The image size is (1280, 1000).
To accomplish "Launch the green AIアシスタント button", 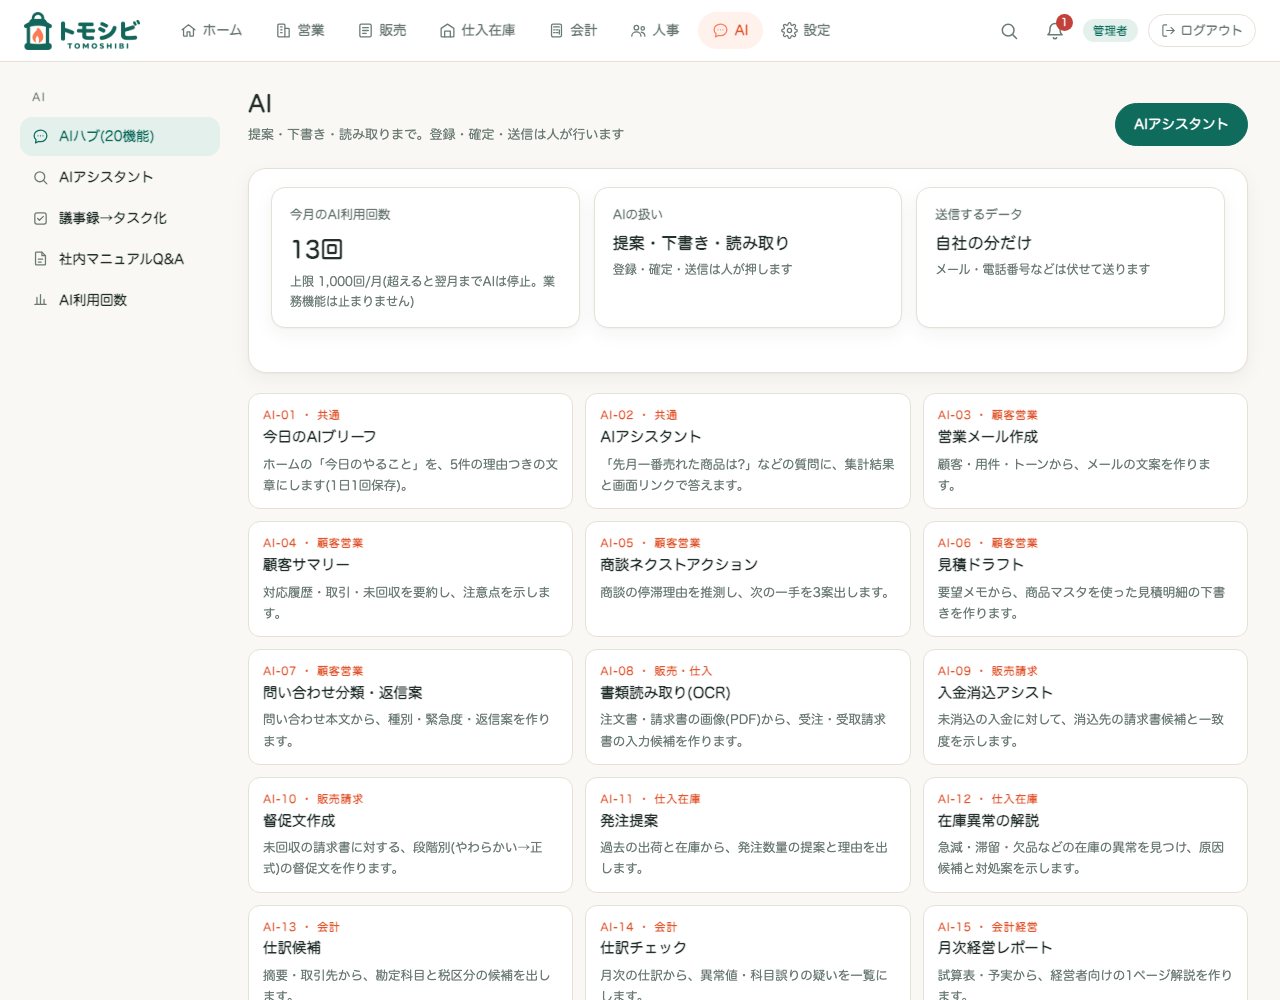I will tap(1181, 124).
